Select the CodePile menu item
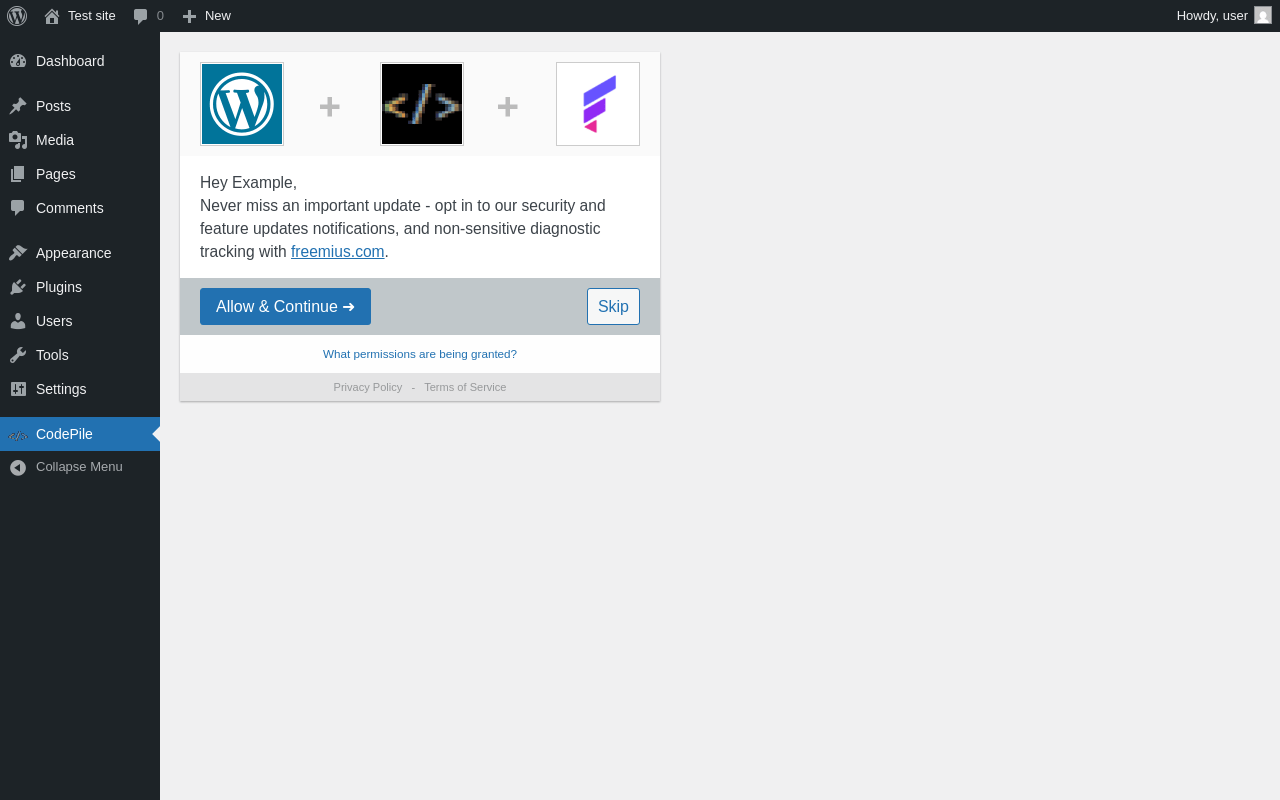The width and height of the screenshot is (1280, 800). (80, 434)
